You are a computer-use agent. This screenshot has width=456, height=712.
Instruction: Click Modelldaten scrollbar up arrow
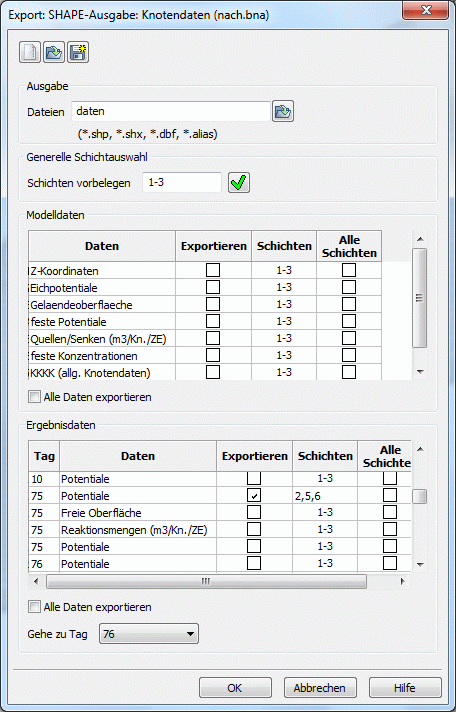[420, 239]
